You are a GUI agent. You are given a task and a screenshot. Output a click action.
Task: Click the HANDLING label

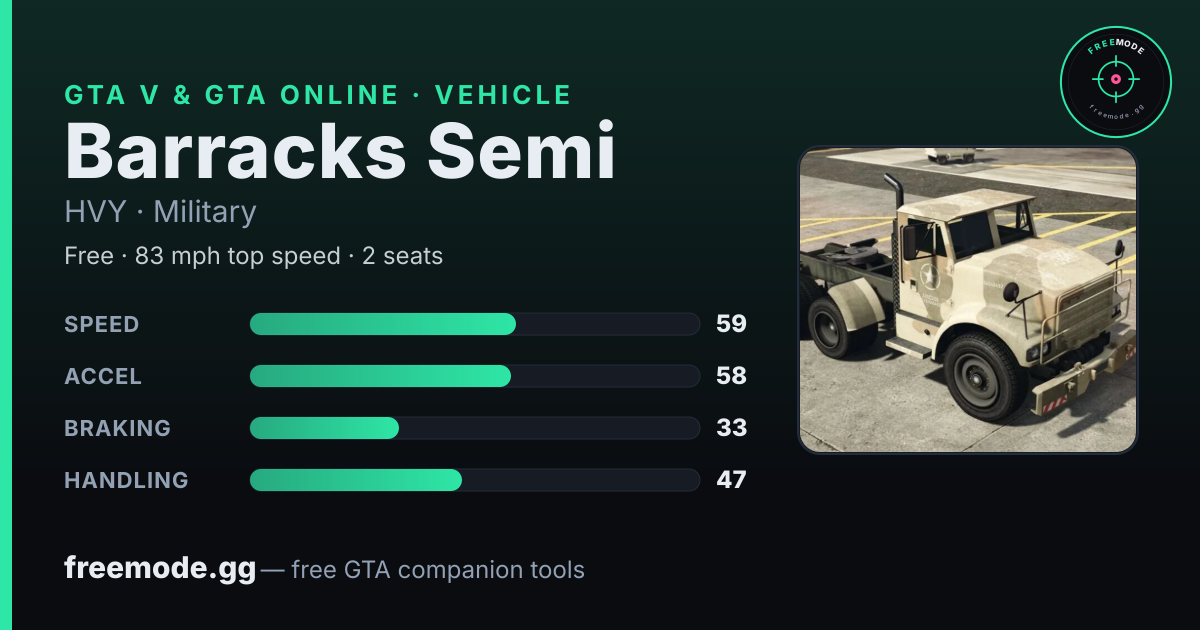(126, 480)
